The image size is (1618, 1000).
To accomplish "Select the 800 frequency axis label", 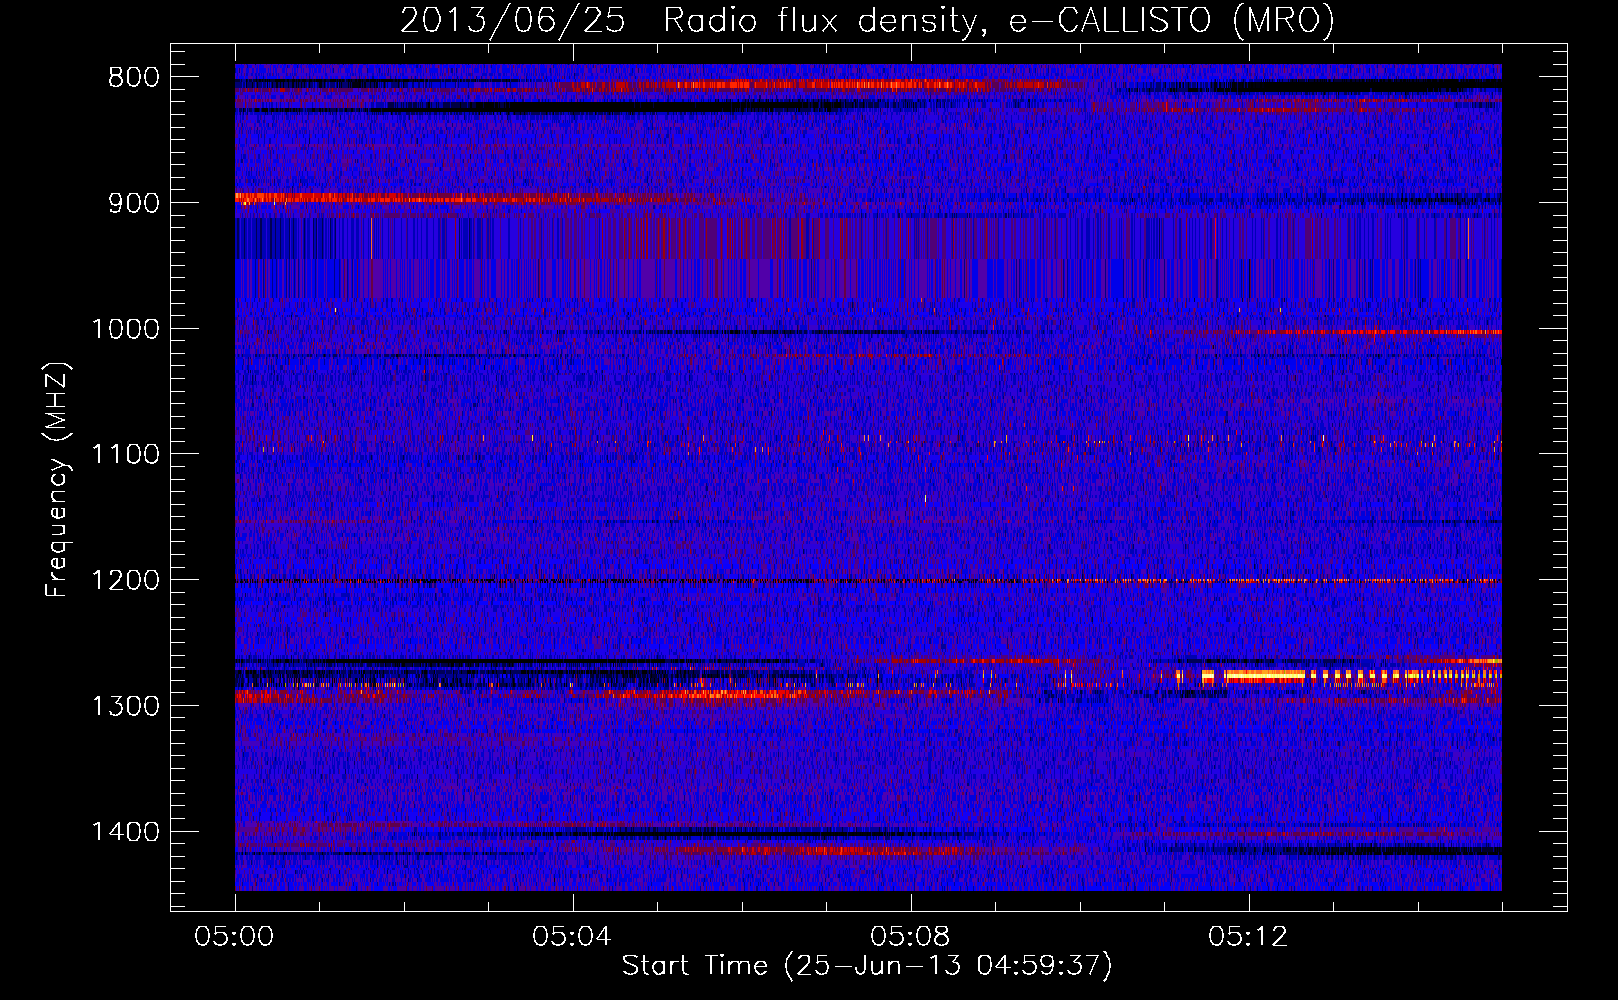I will tap(135, 78).
